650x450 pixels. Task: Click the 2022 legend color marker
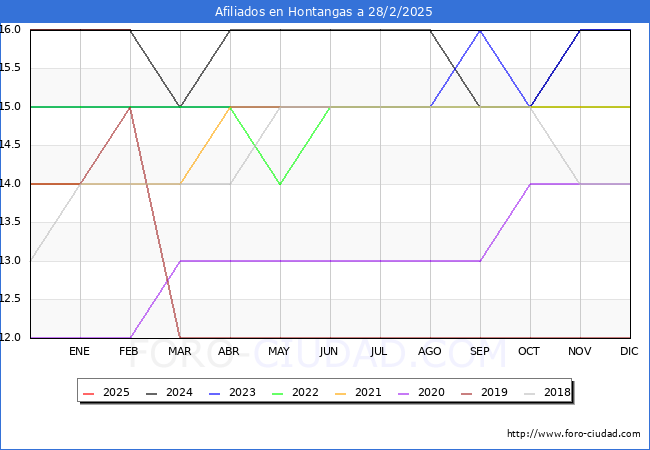point(277,393)
